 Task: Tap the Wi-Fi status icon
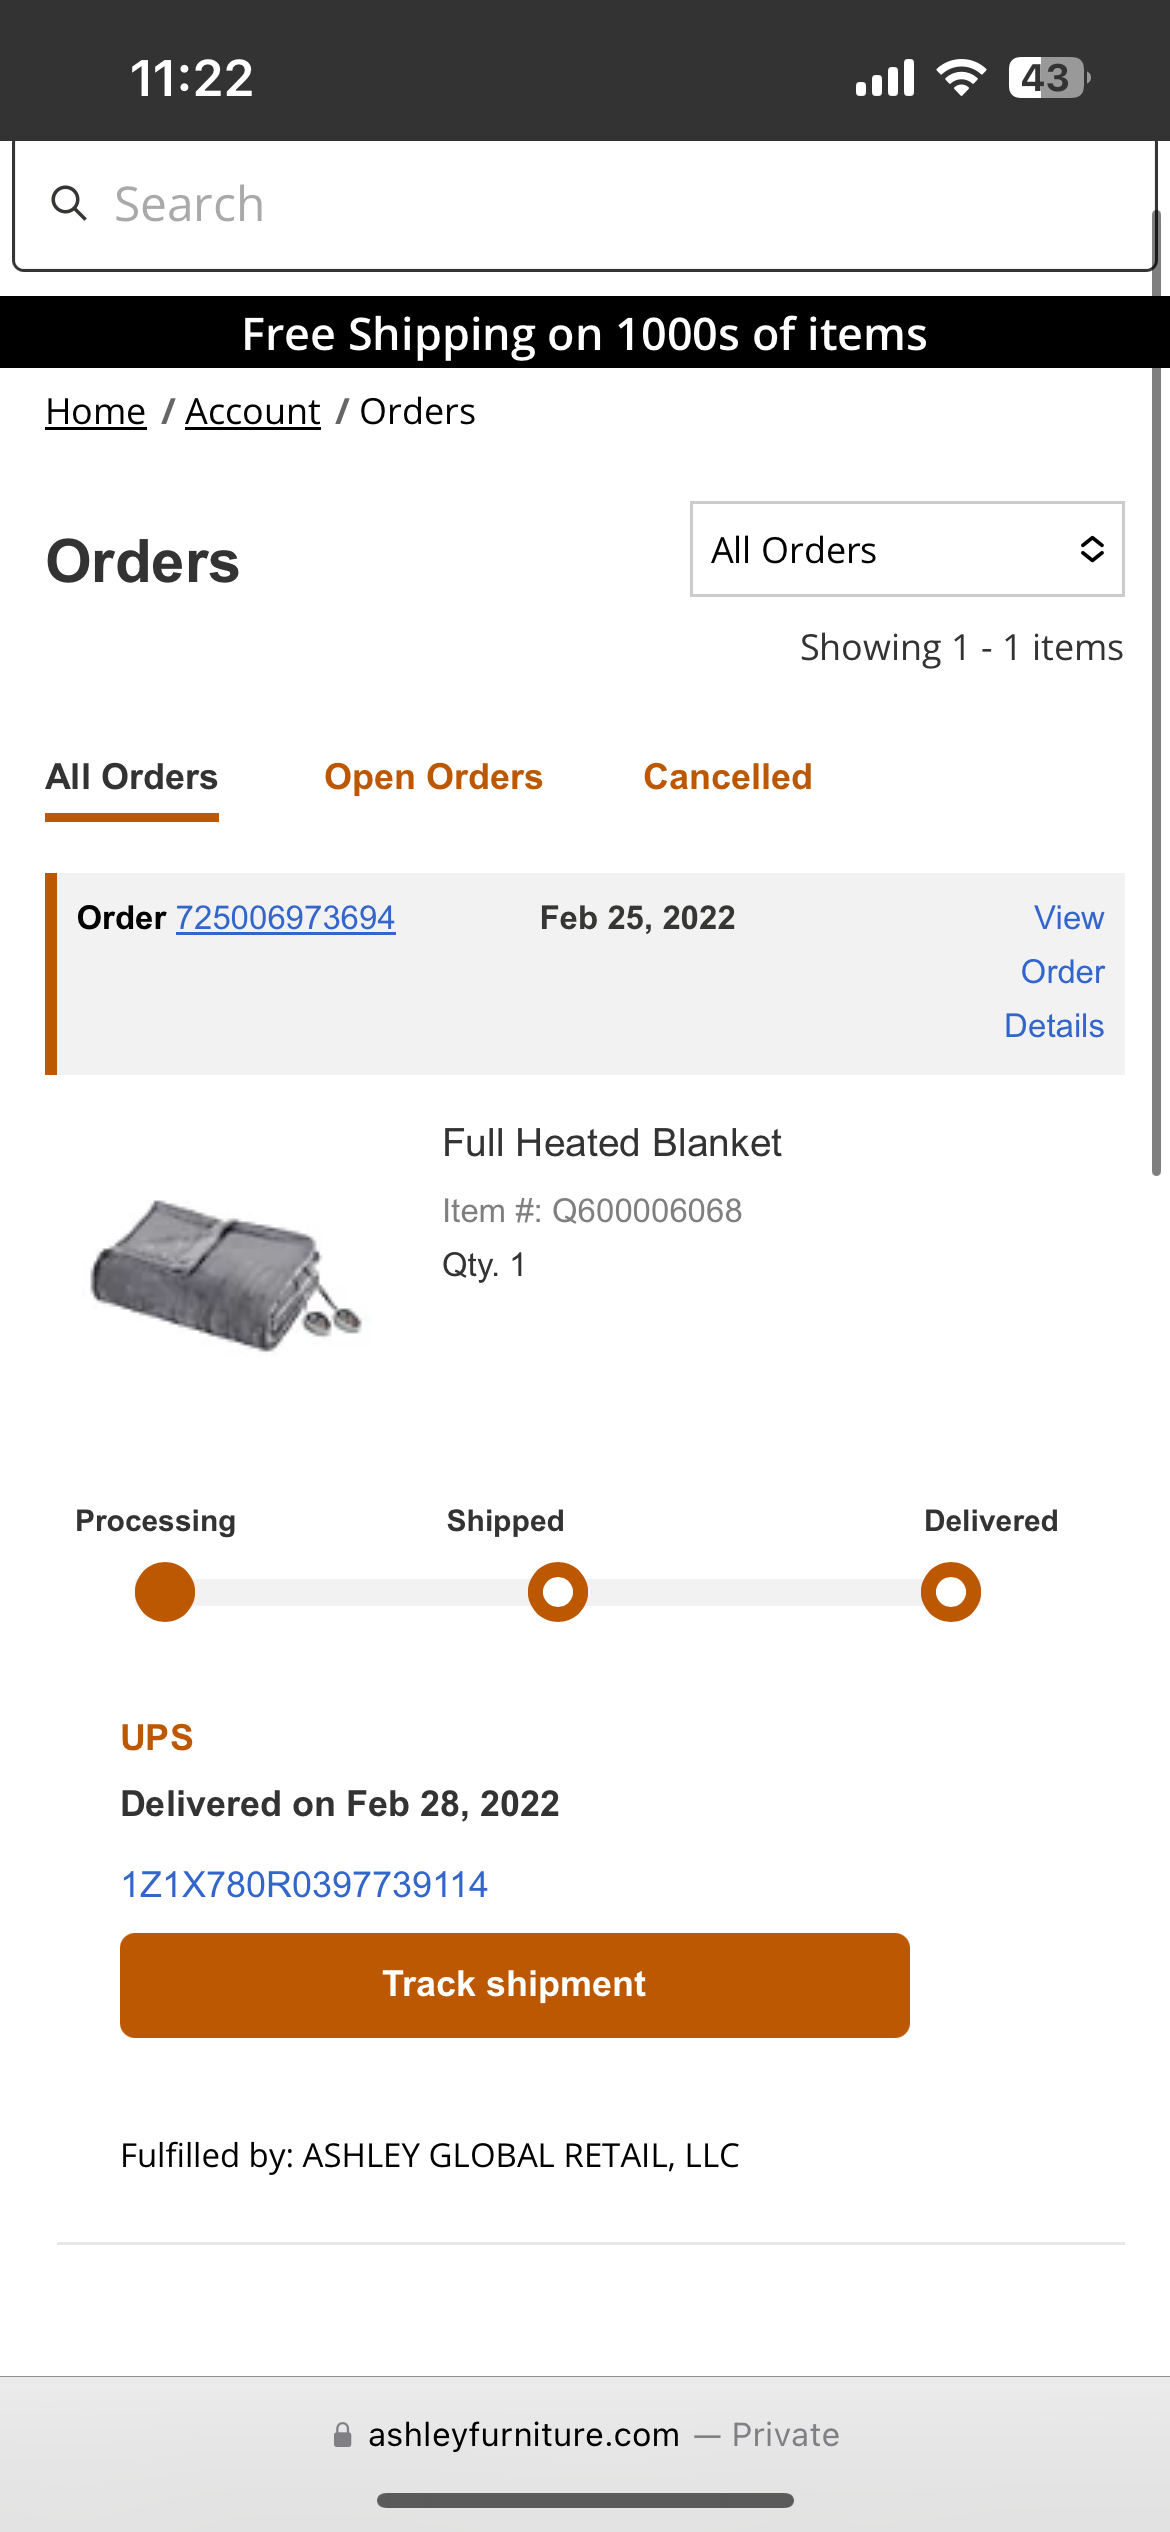tap(961, 77)
